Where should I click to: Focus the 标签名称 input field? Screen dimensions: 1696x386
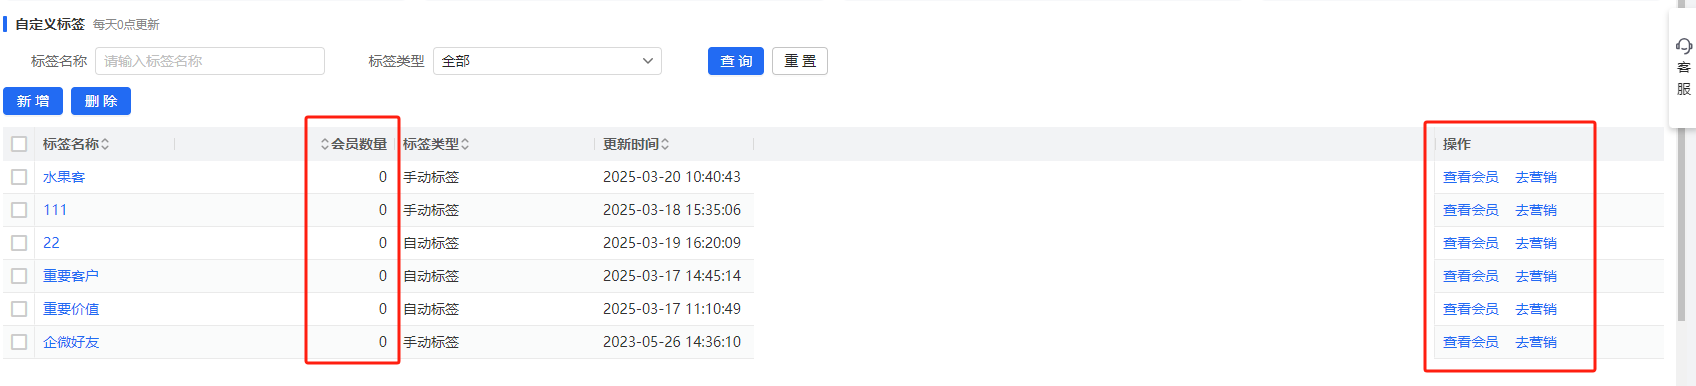point(210,61)
